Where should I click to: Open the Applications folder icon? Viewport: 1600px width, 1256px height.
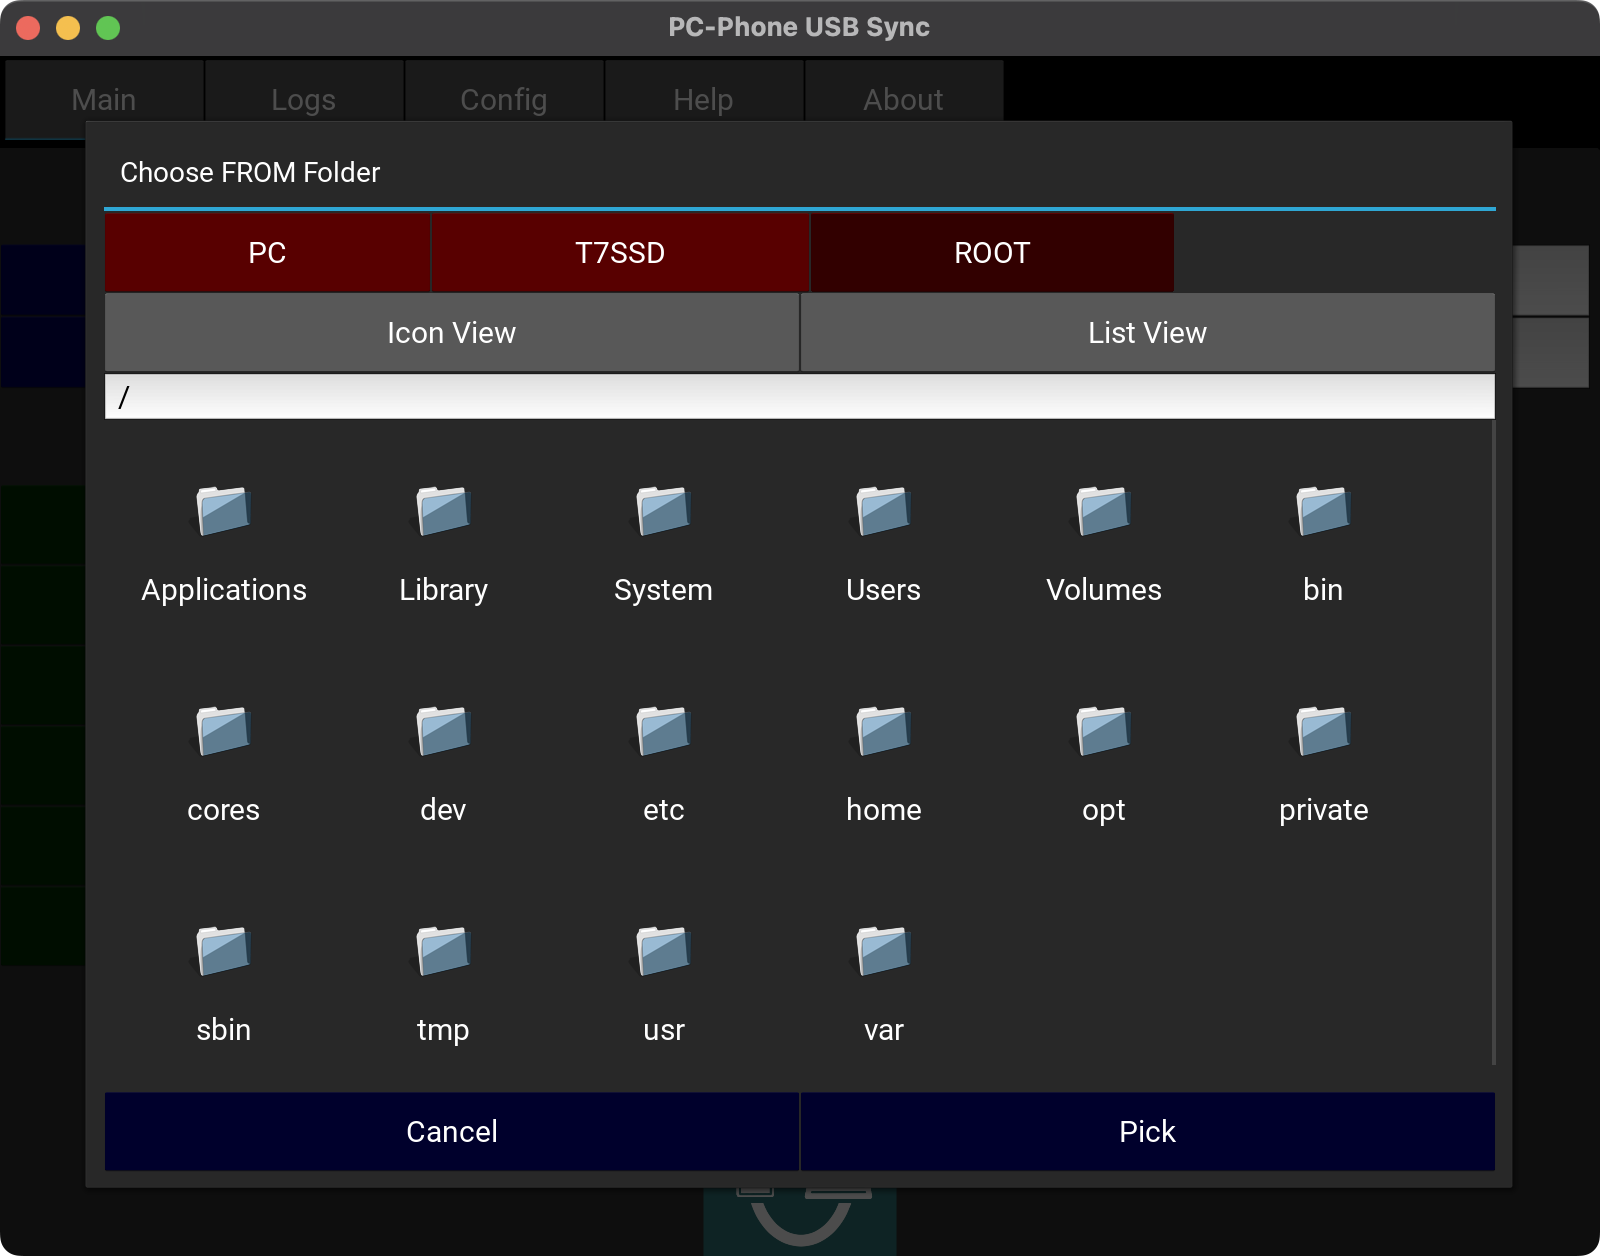click(x=223, y=512)
